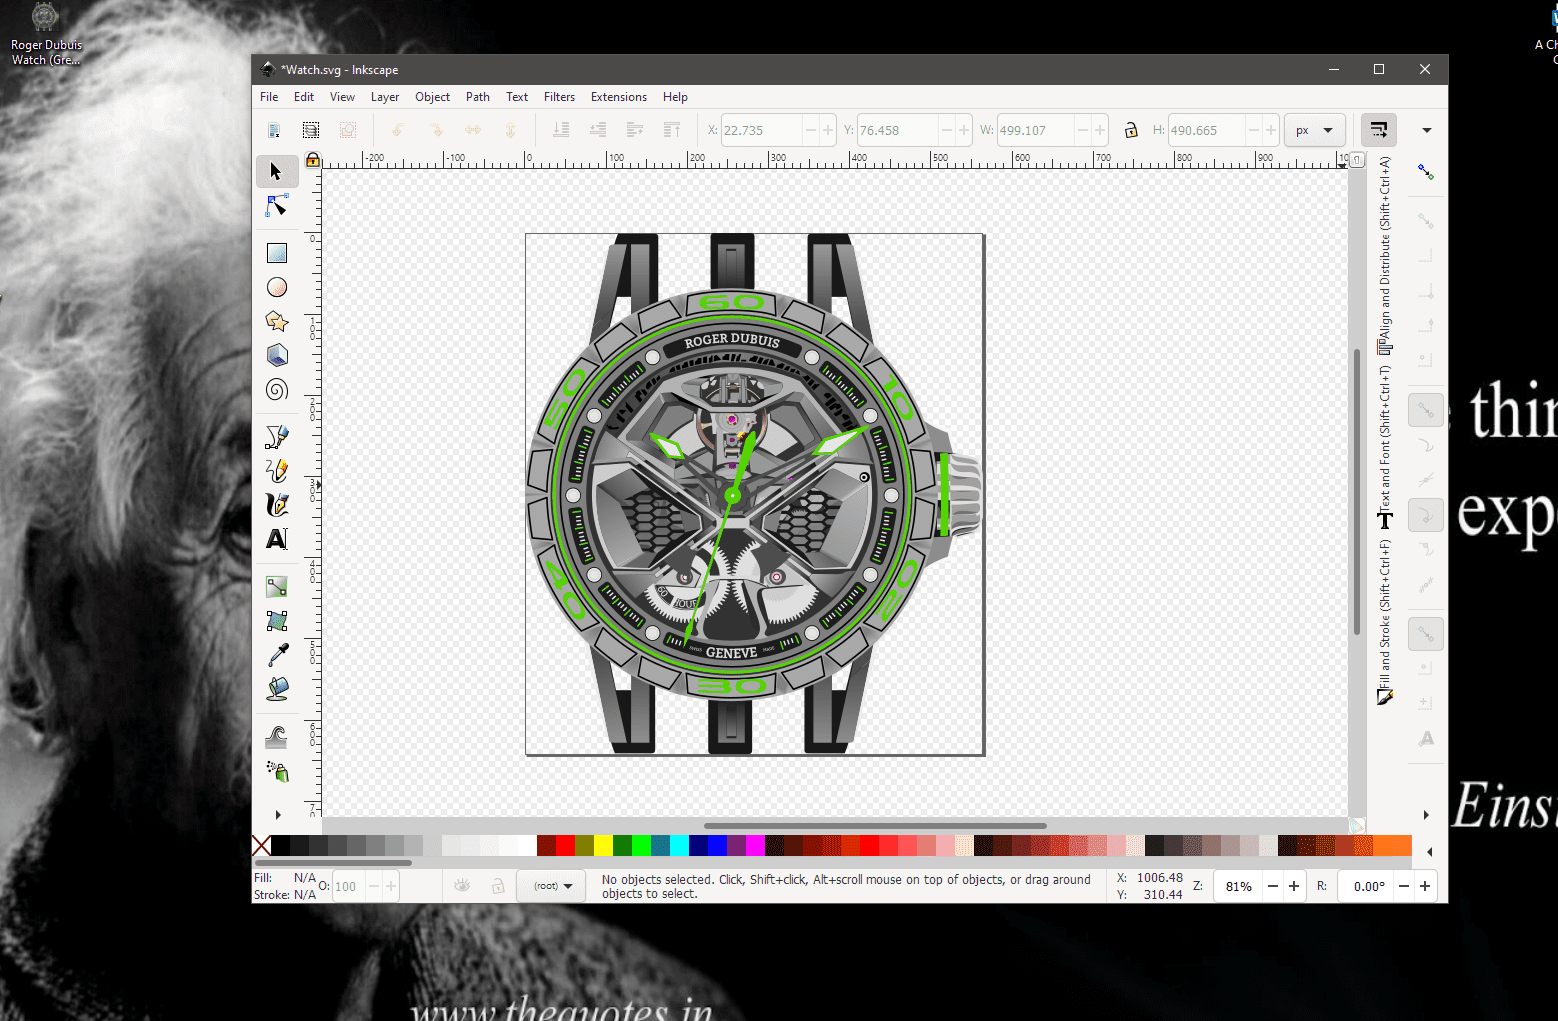The image size is (1558, 1021).
Task: Select the Pencil freehand tool
Action: click(277, 471)
